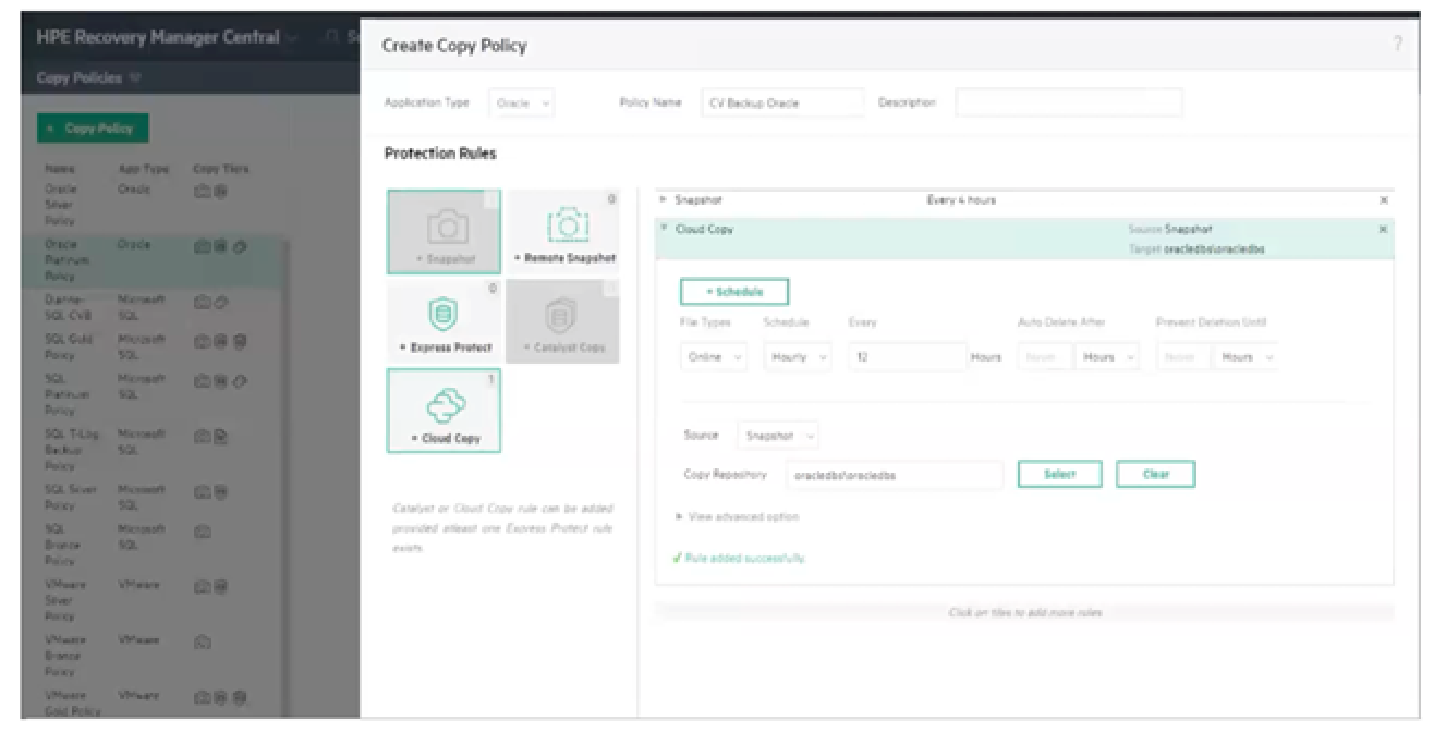Open the Application Type dropdown
Screen dimensions: 1434x745
[x=523, y=103]
